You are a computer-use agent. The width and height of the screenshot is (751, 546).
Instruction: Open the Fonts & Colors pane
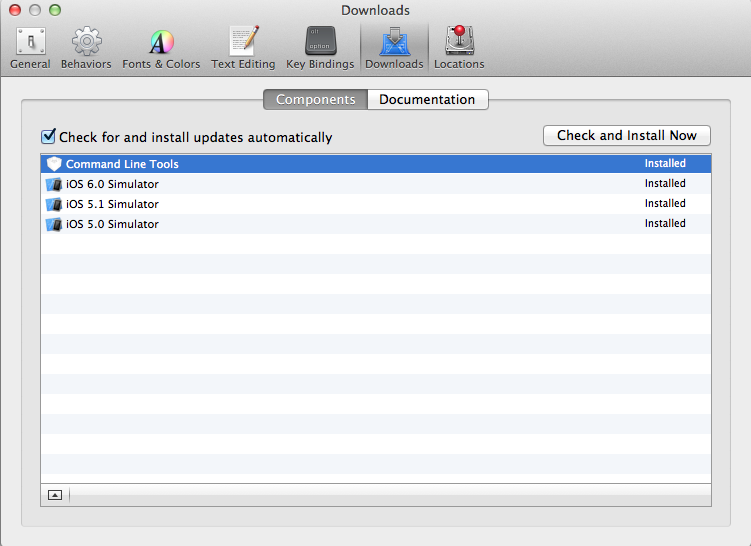point(161,48)
